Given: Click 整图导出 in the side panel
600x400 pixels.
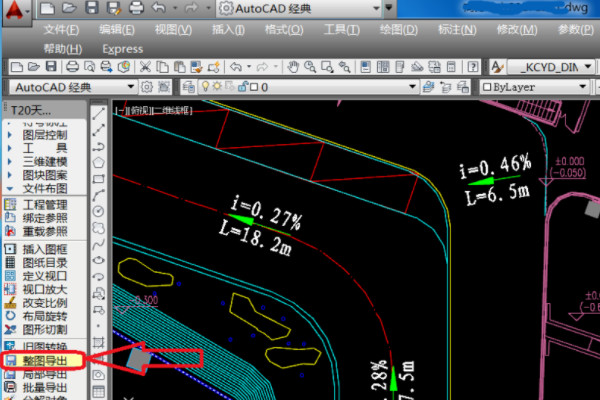Looking at the screenshot, I should click(45, 359).
